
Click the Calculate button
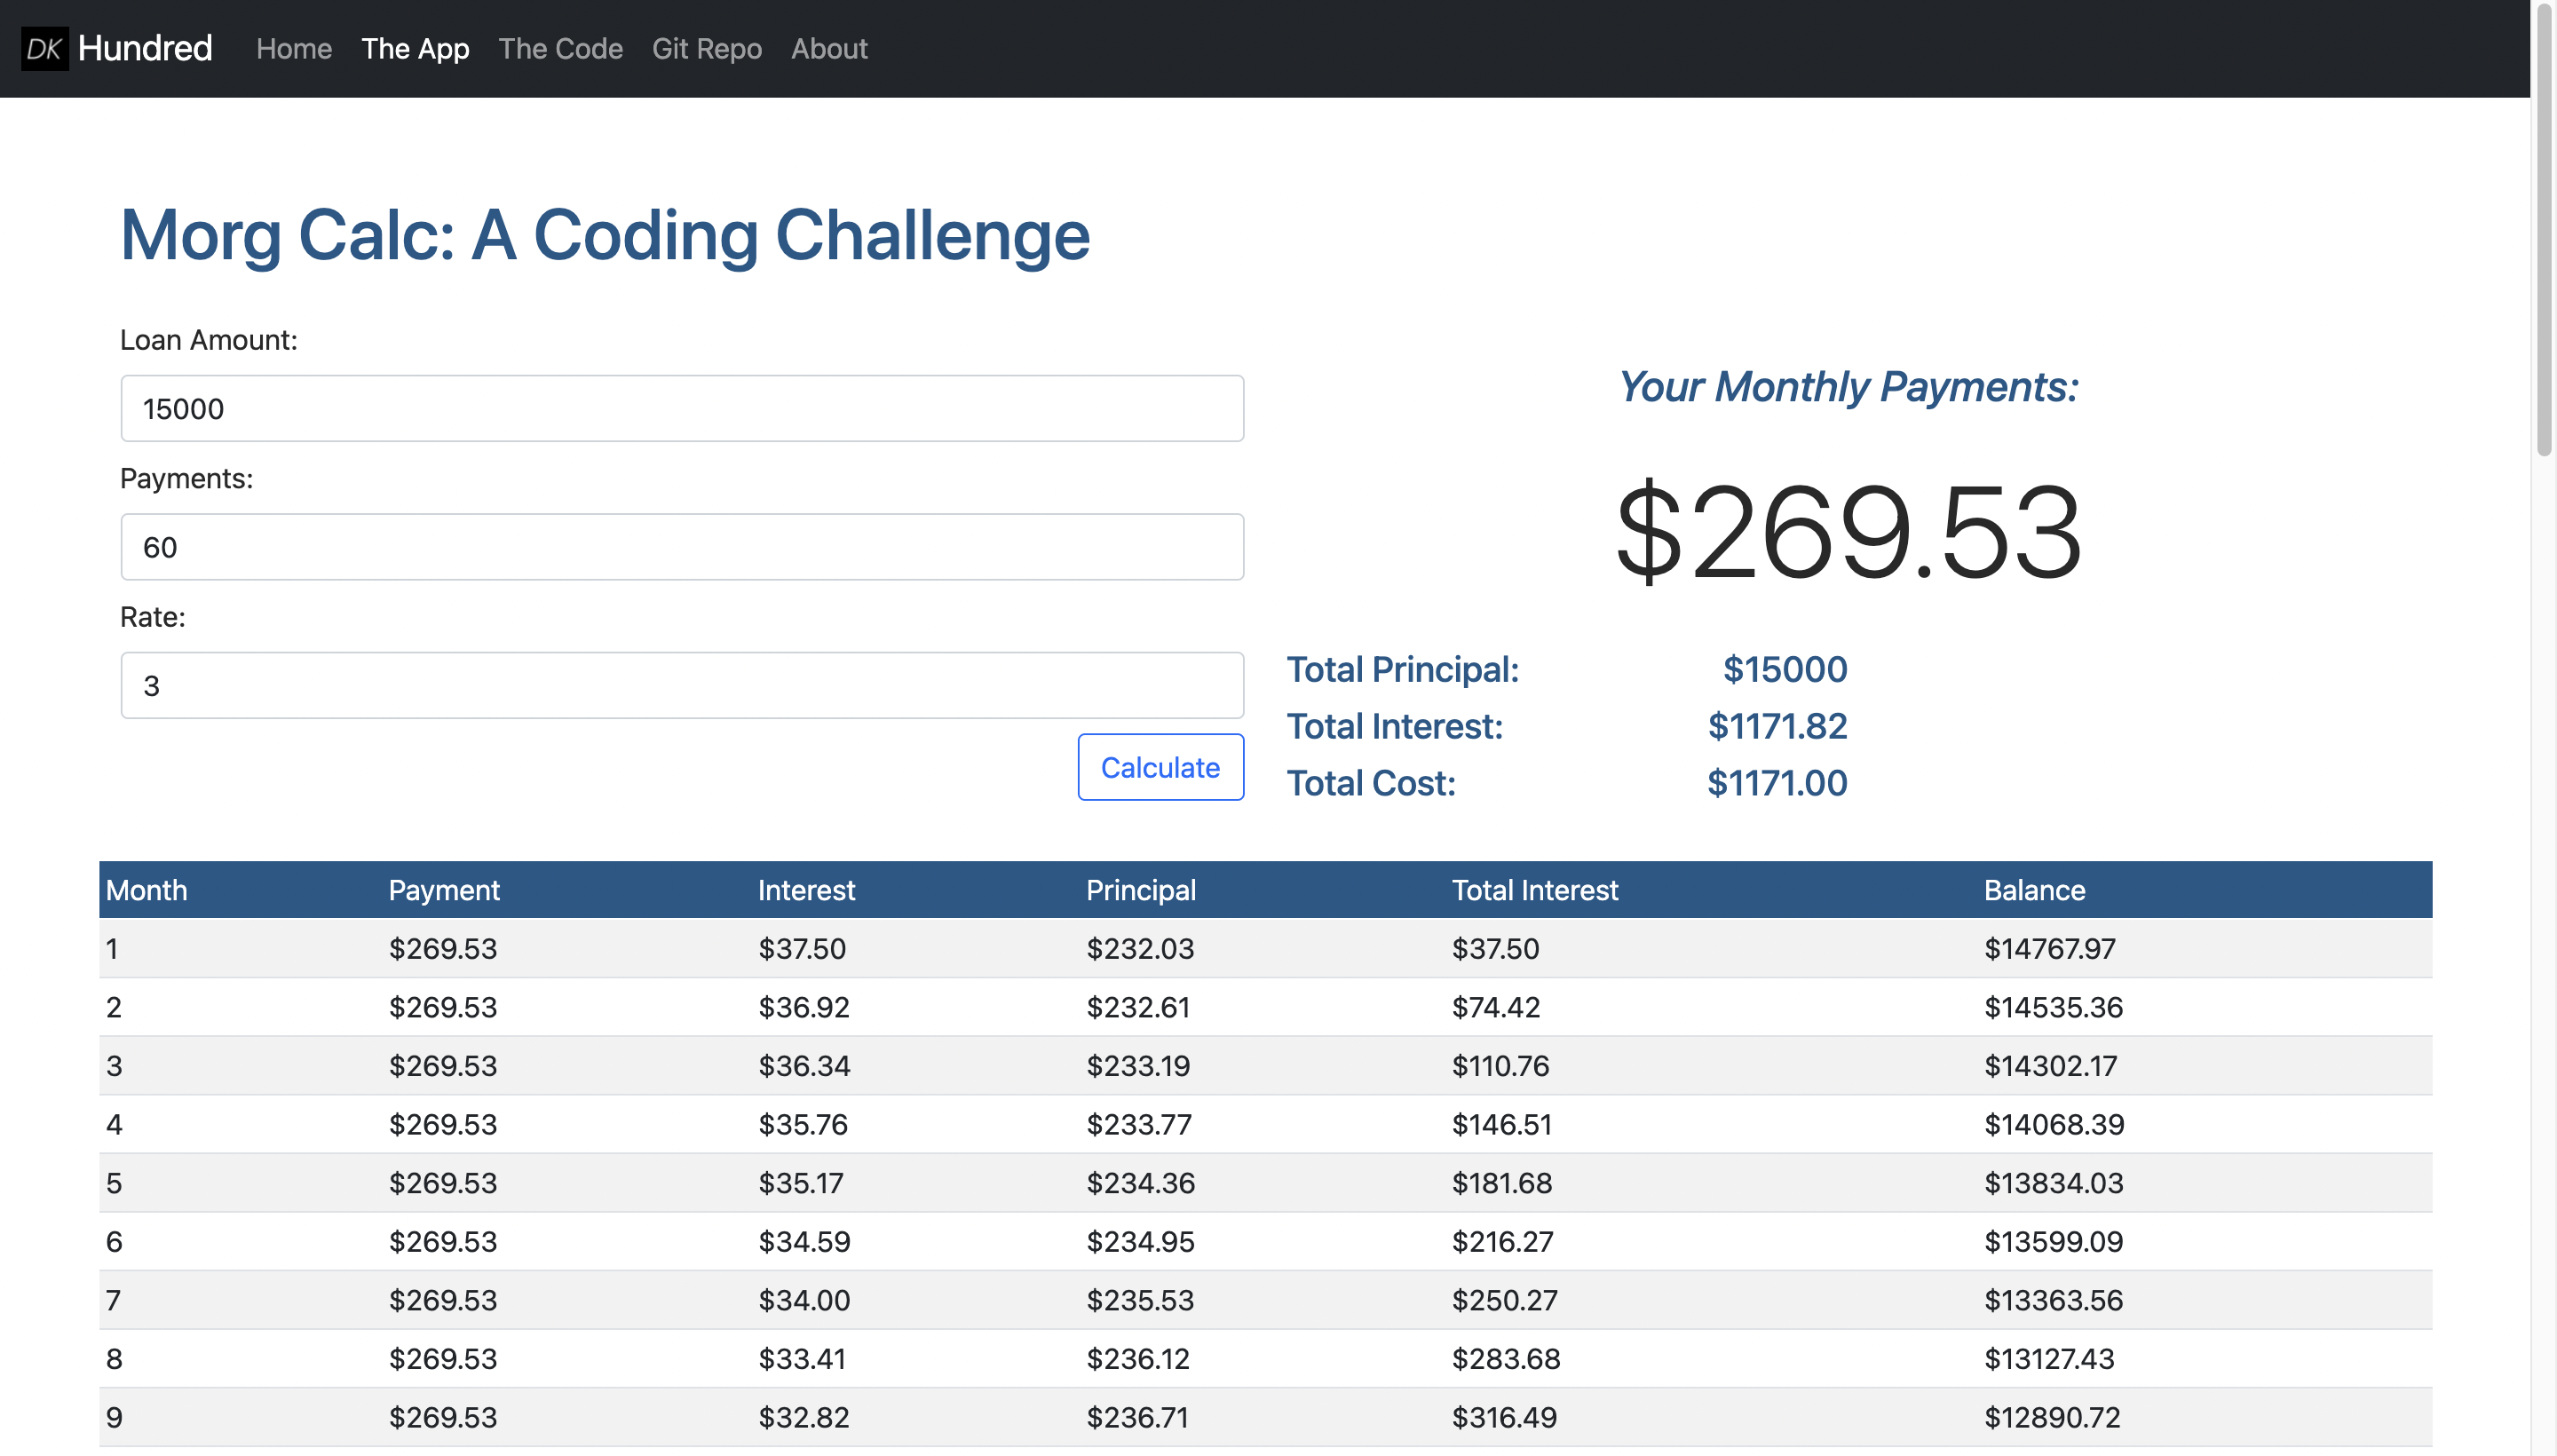(x=1160, y=767)
